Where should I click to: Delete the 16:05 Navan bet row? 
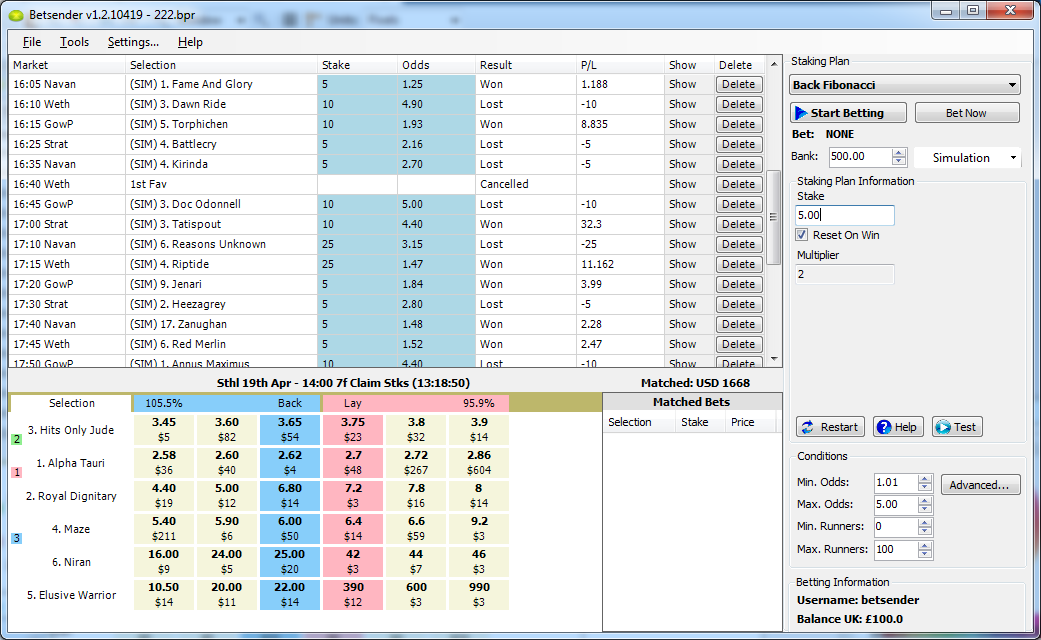tap(738, 84)
